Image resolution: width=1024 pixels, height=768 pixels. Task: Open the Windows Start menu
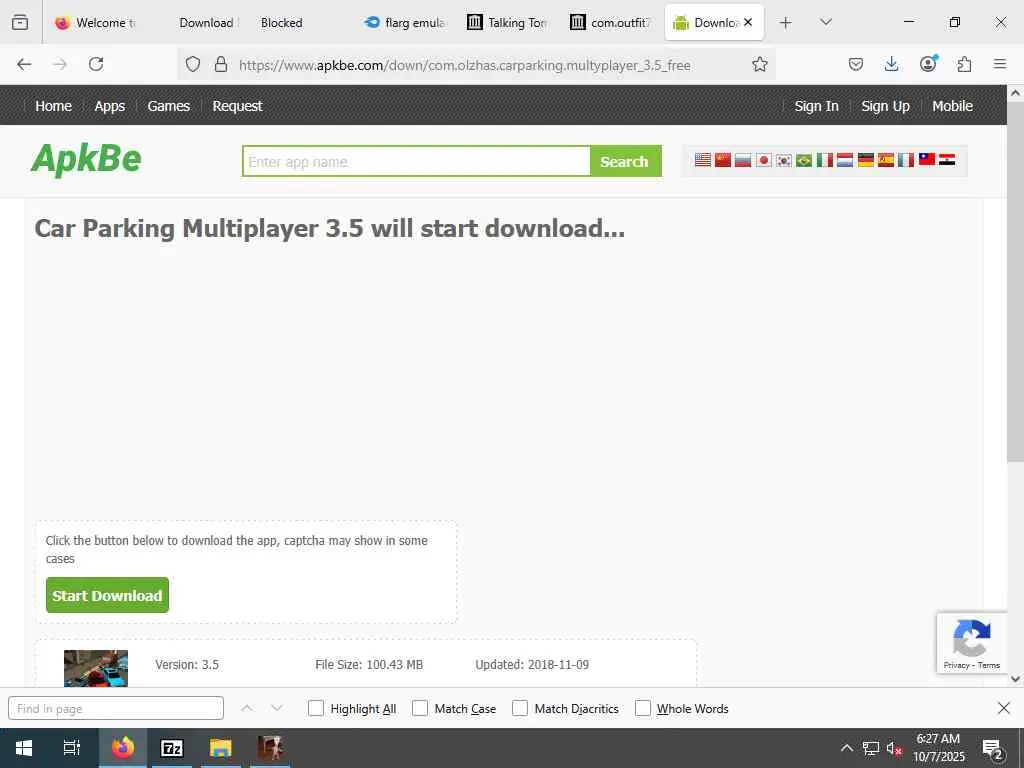click(x=24, y=748)
